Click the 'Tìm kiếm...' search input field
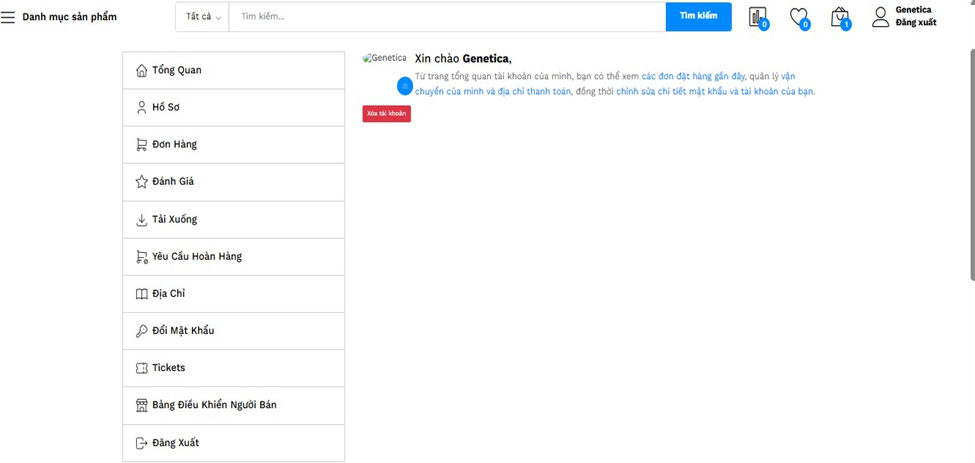 click(x=446, y=17)
